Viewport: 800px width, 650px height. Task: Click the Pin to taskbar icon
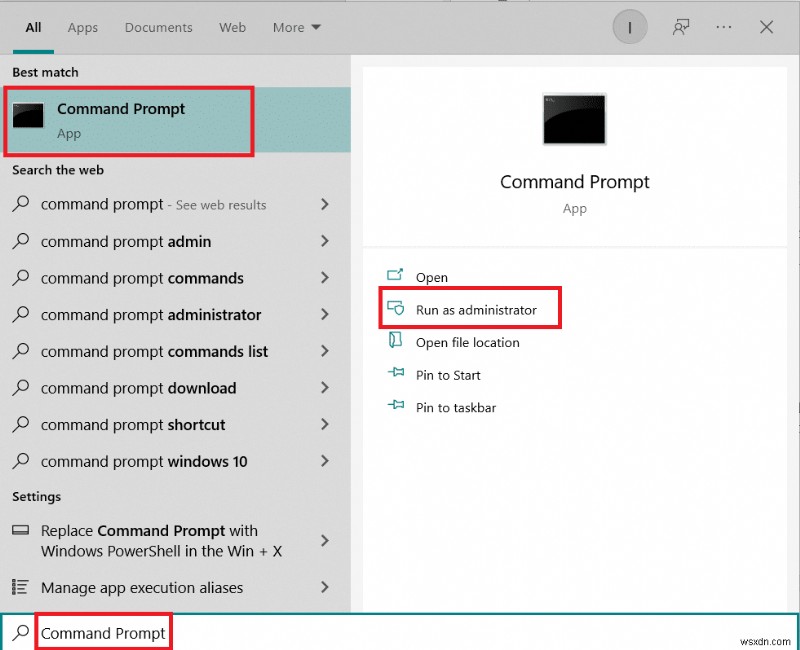(395, 407)
